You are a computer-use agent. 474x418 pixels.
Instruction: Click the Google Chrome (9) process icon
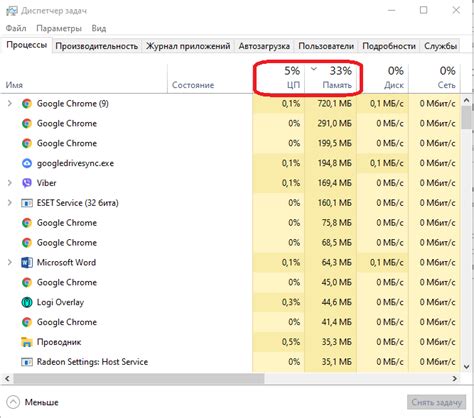(x=27, y=104)
